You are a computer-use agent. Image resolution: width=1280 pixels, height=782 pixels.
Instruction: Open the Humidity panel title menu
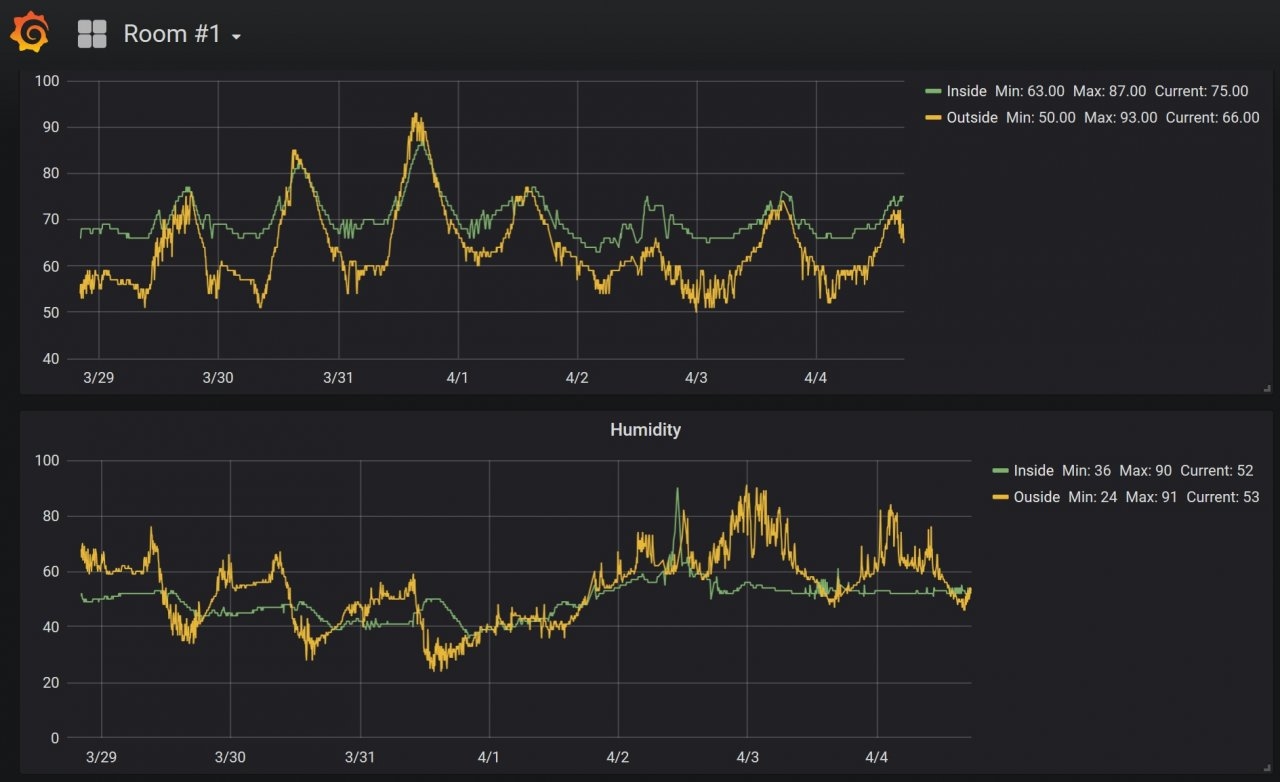645,430
